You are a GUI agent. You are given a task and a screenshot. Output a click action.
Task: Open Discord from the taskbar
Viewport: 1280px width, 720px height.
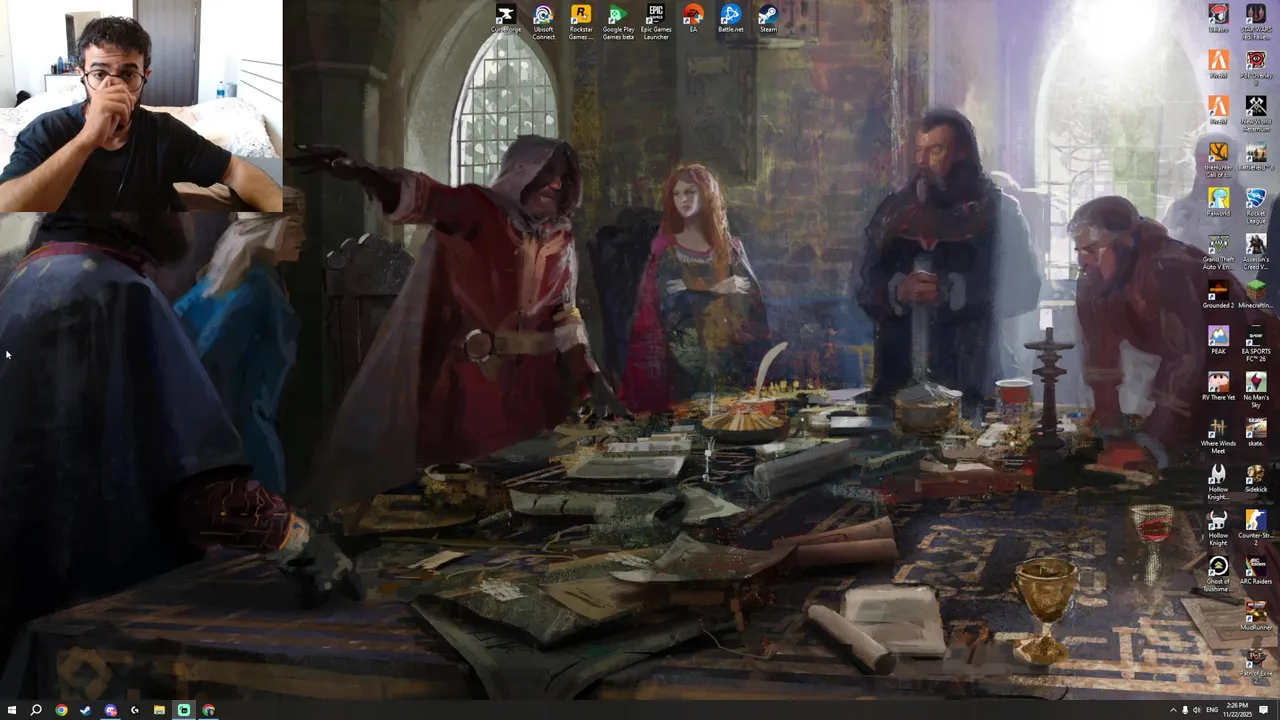[x=110, y=710]
